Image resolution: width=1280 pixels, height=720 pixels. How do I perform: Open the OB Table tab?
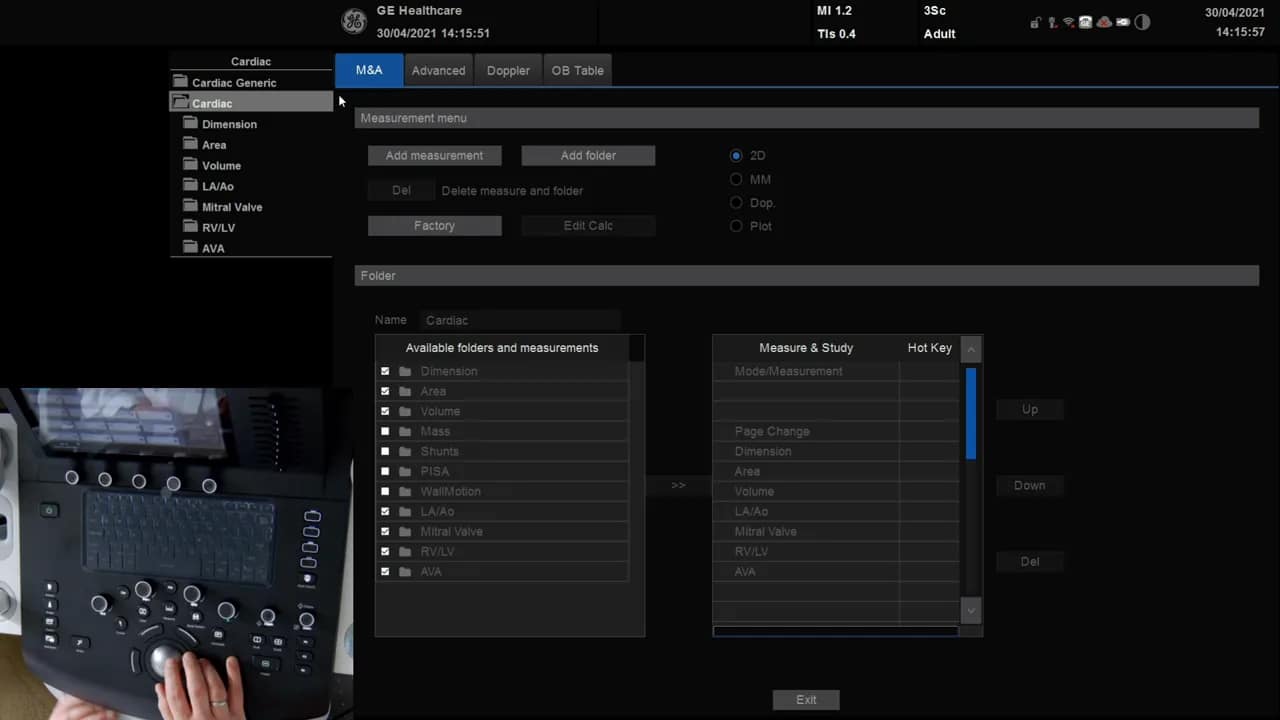(x=577, y=70)
